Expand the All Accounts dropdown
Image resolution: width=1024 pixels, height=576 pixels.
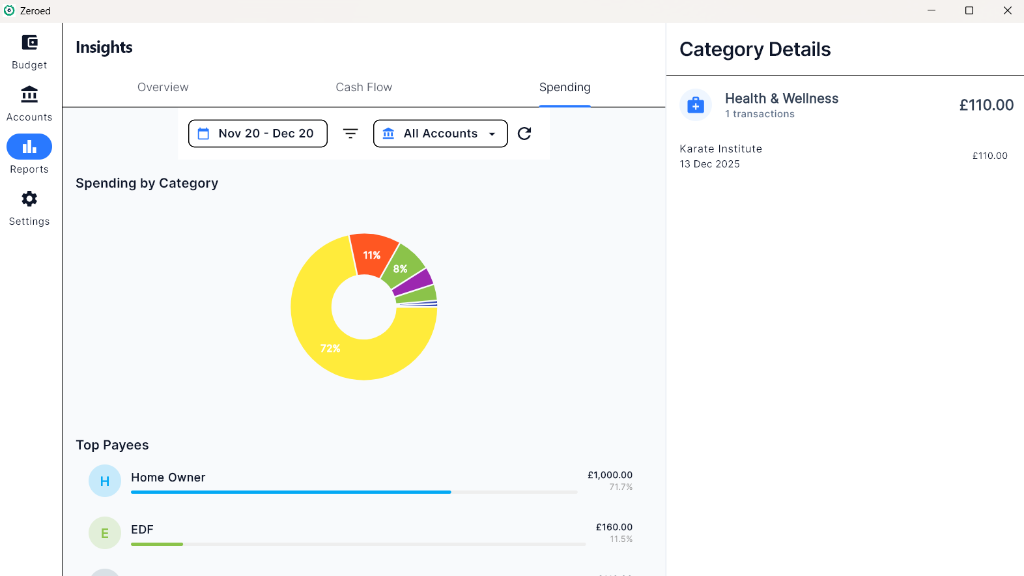(x=440, y=134)
